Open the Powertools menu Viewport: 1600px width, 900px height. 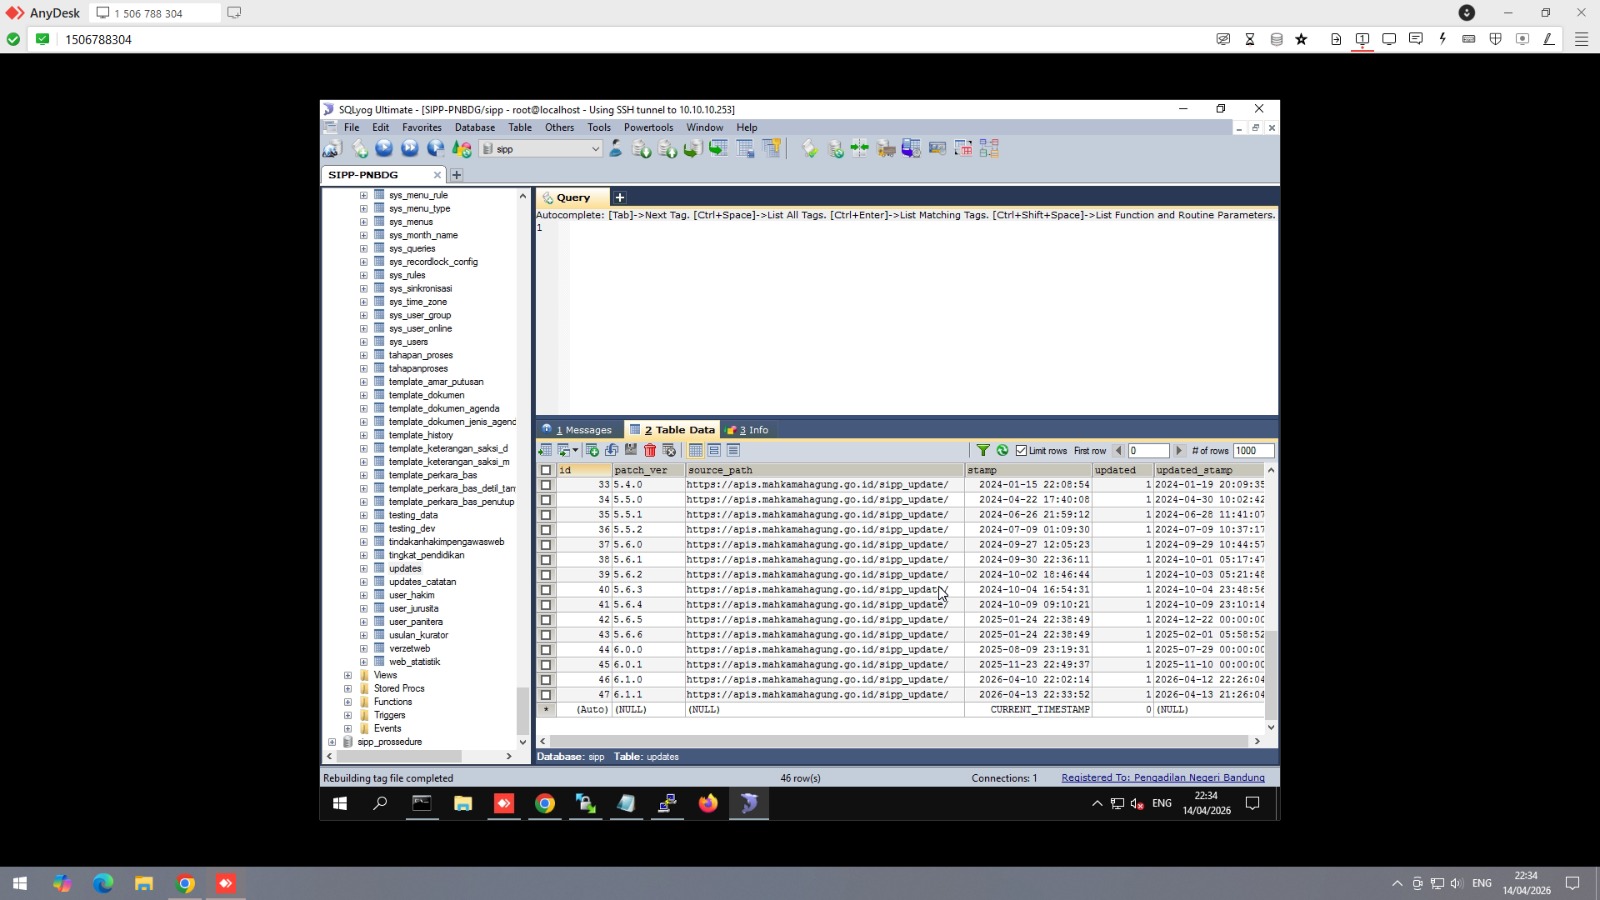coord(648,128)
